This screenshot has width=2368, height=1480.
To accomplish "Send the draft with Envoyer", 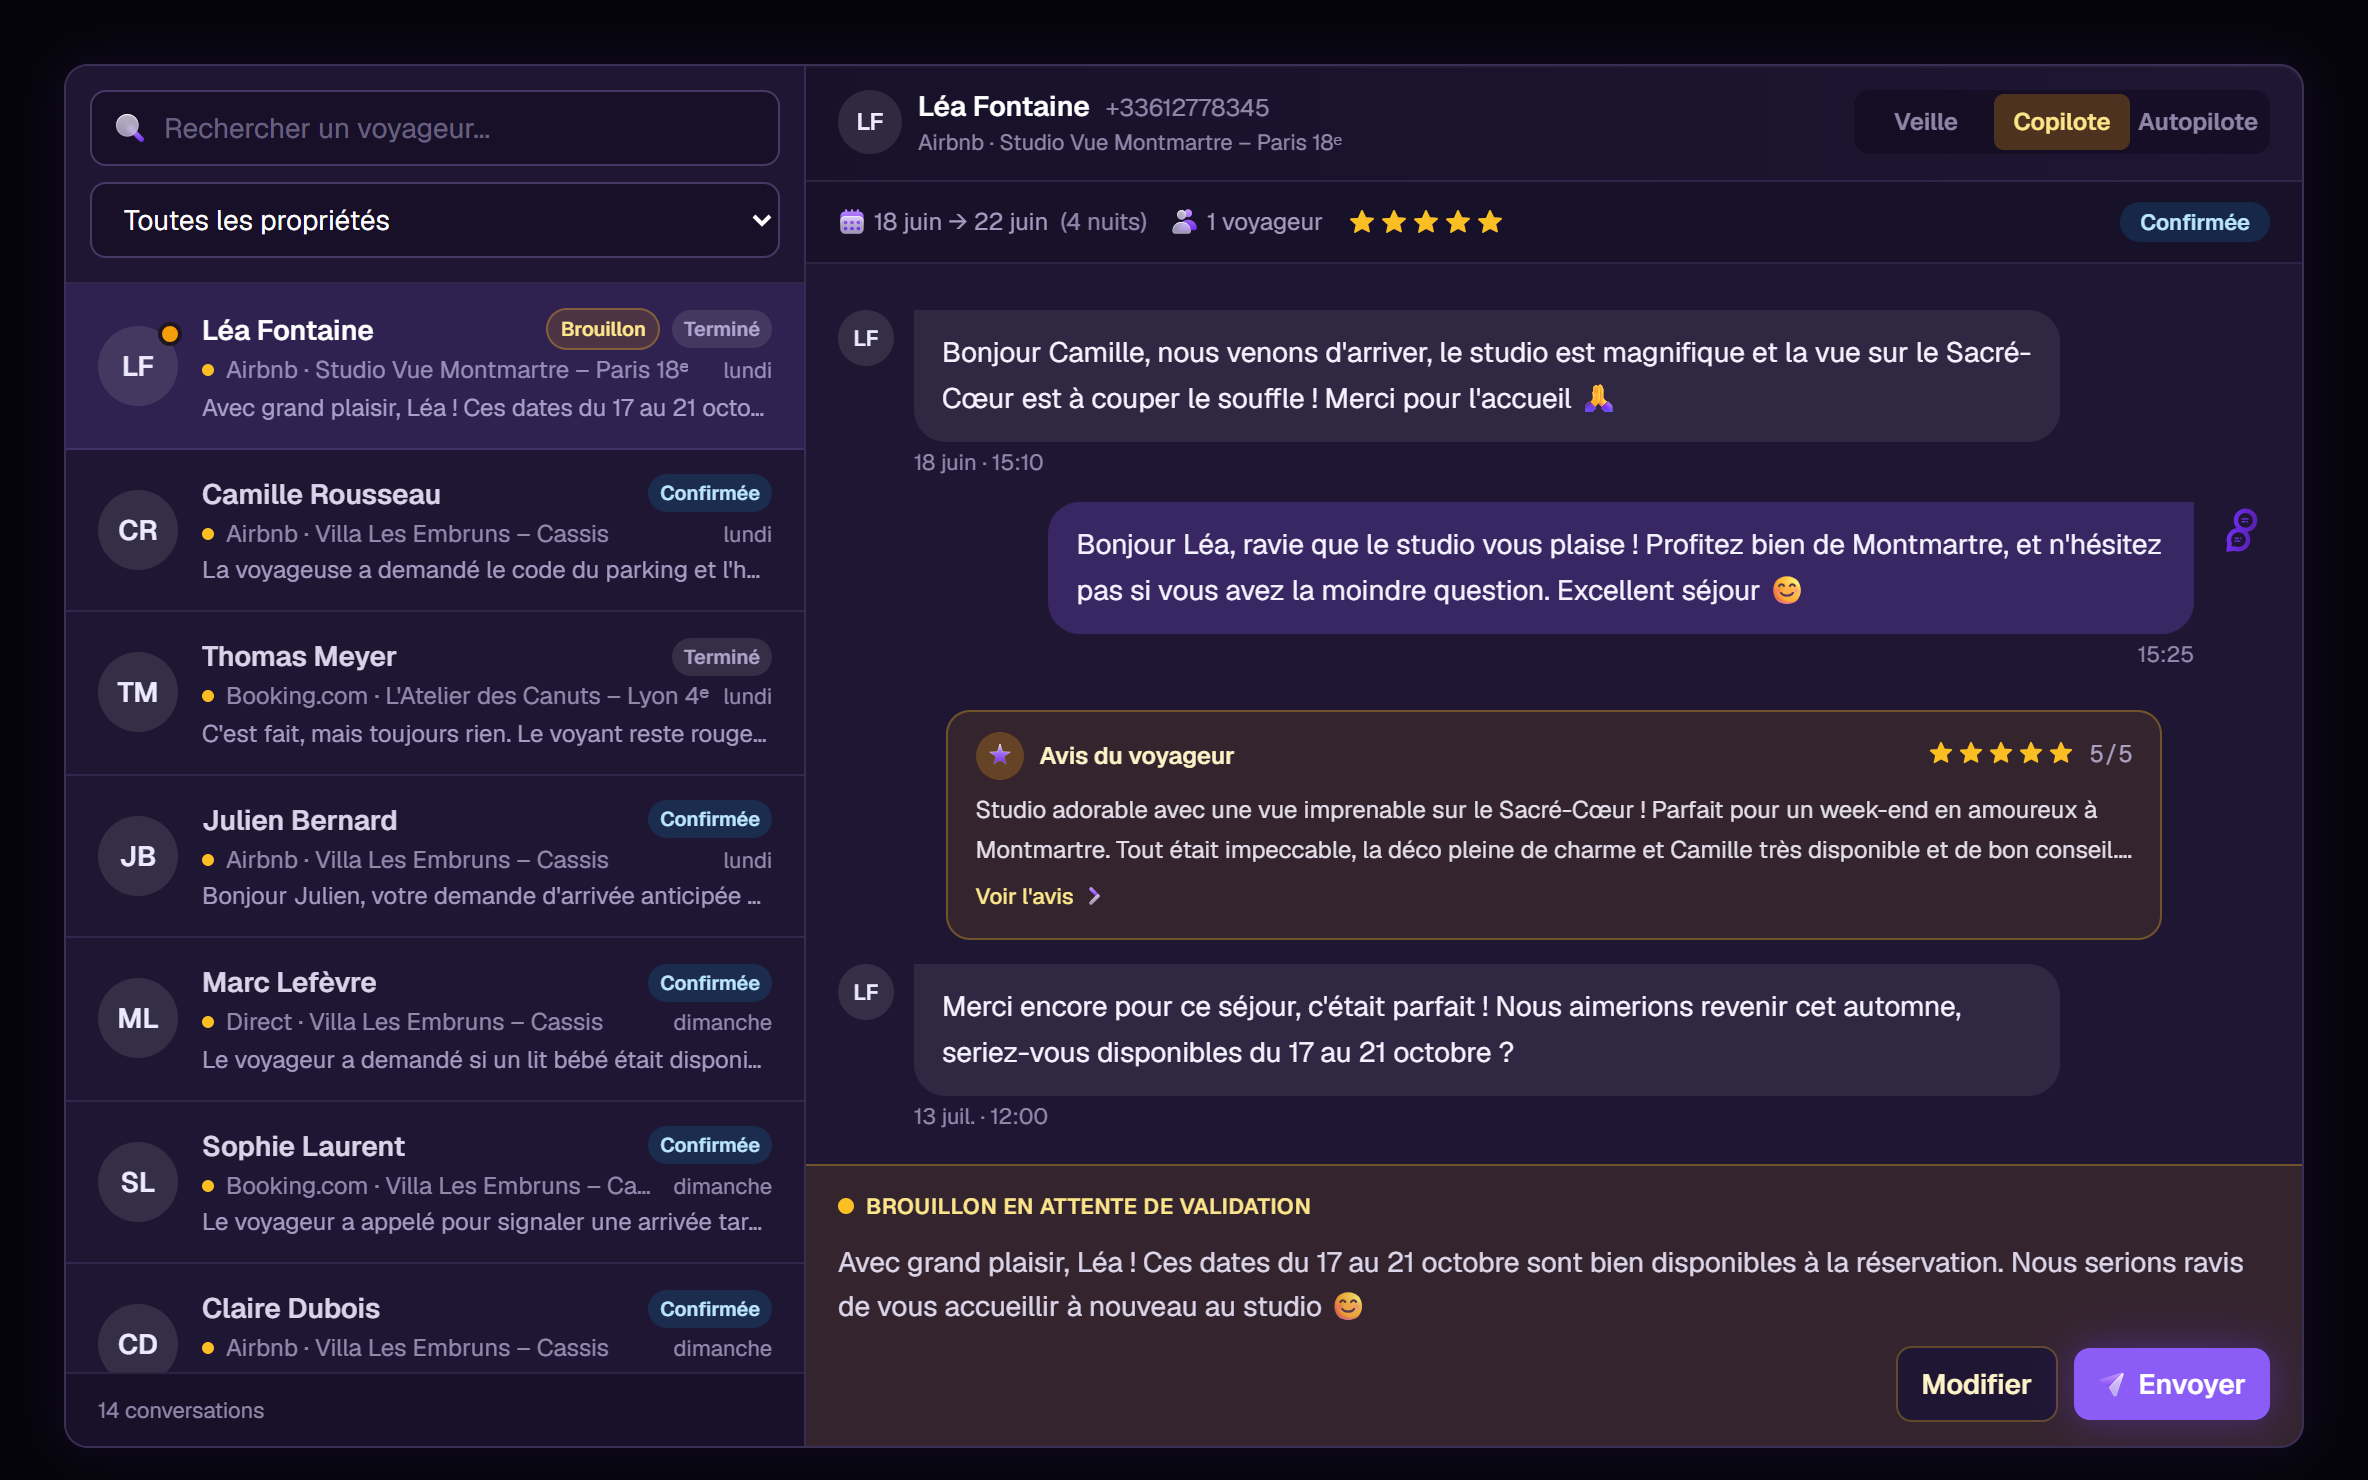I will coord(2171,1384).
